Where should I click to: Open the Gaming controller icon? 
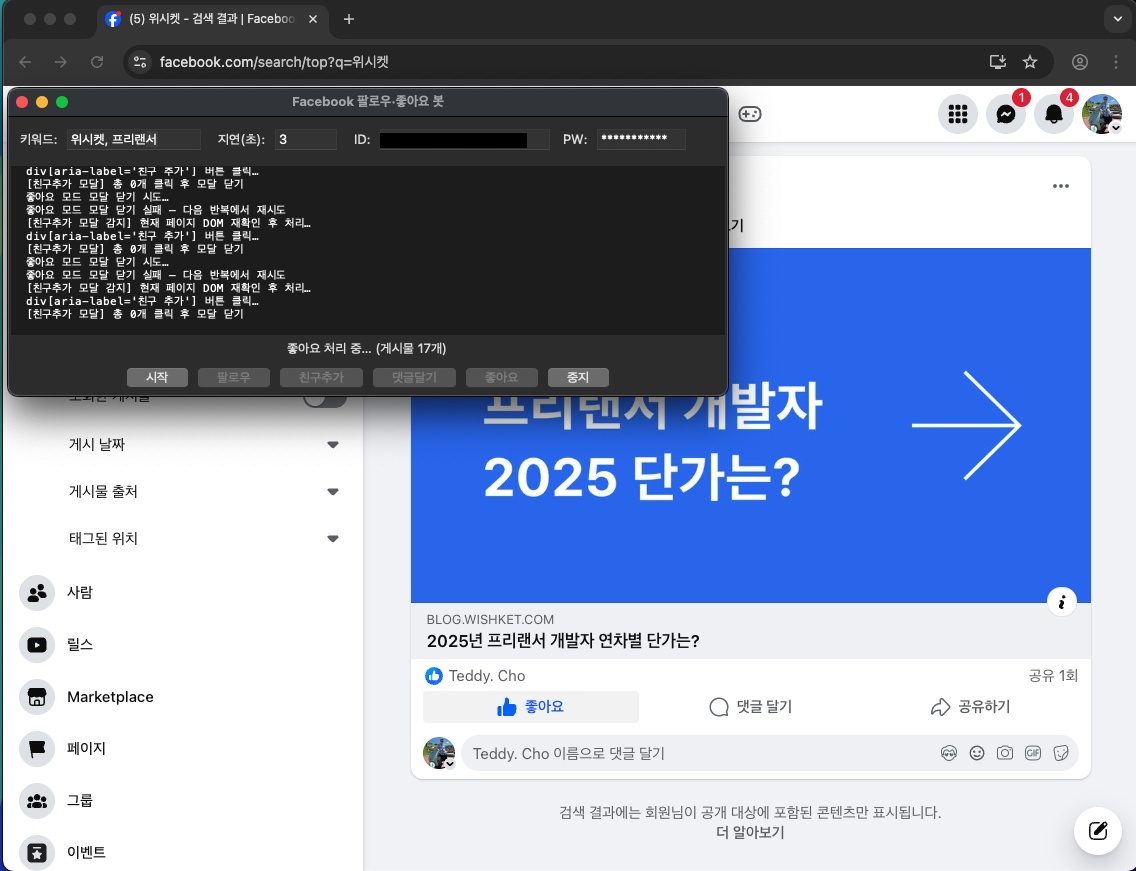click(750, 114)
